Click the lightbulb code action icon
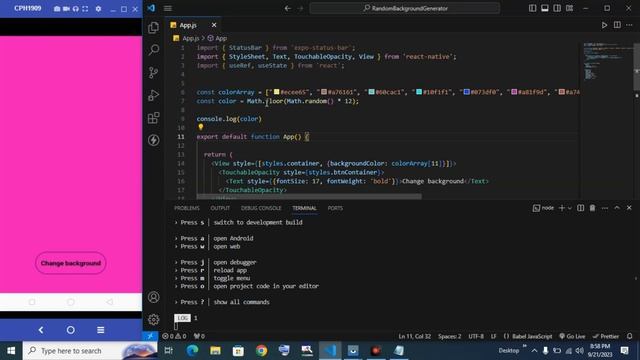This screenshot has height=360, width=640. [x=201, y=127]
